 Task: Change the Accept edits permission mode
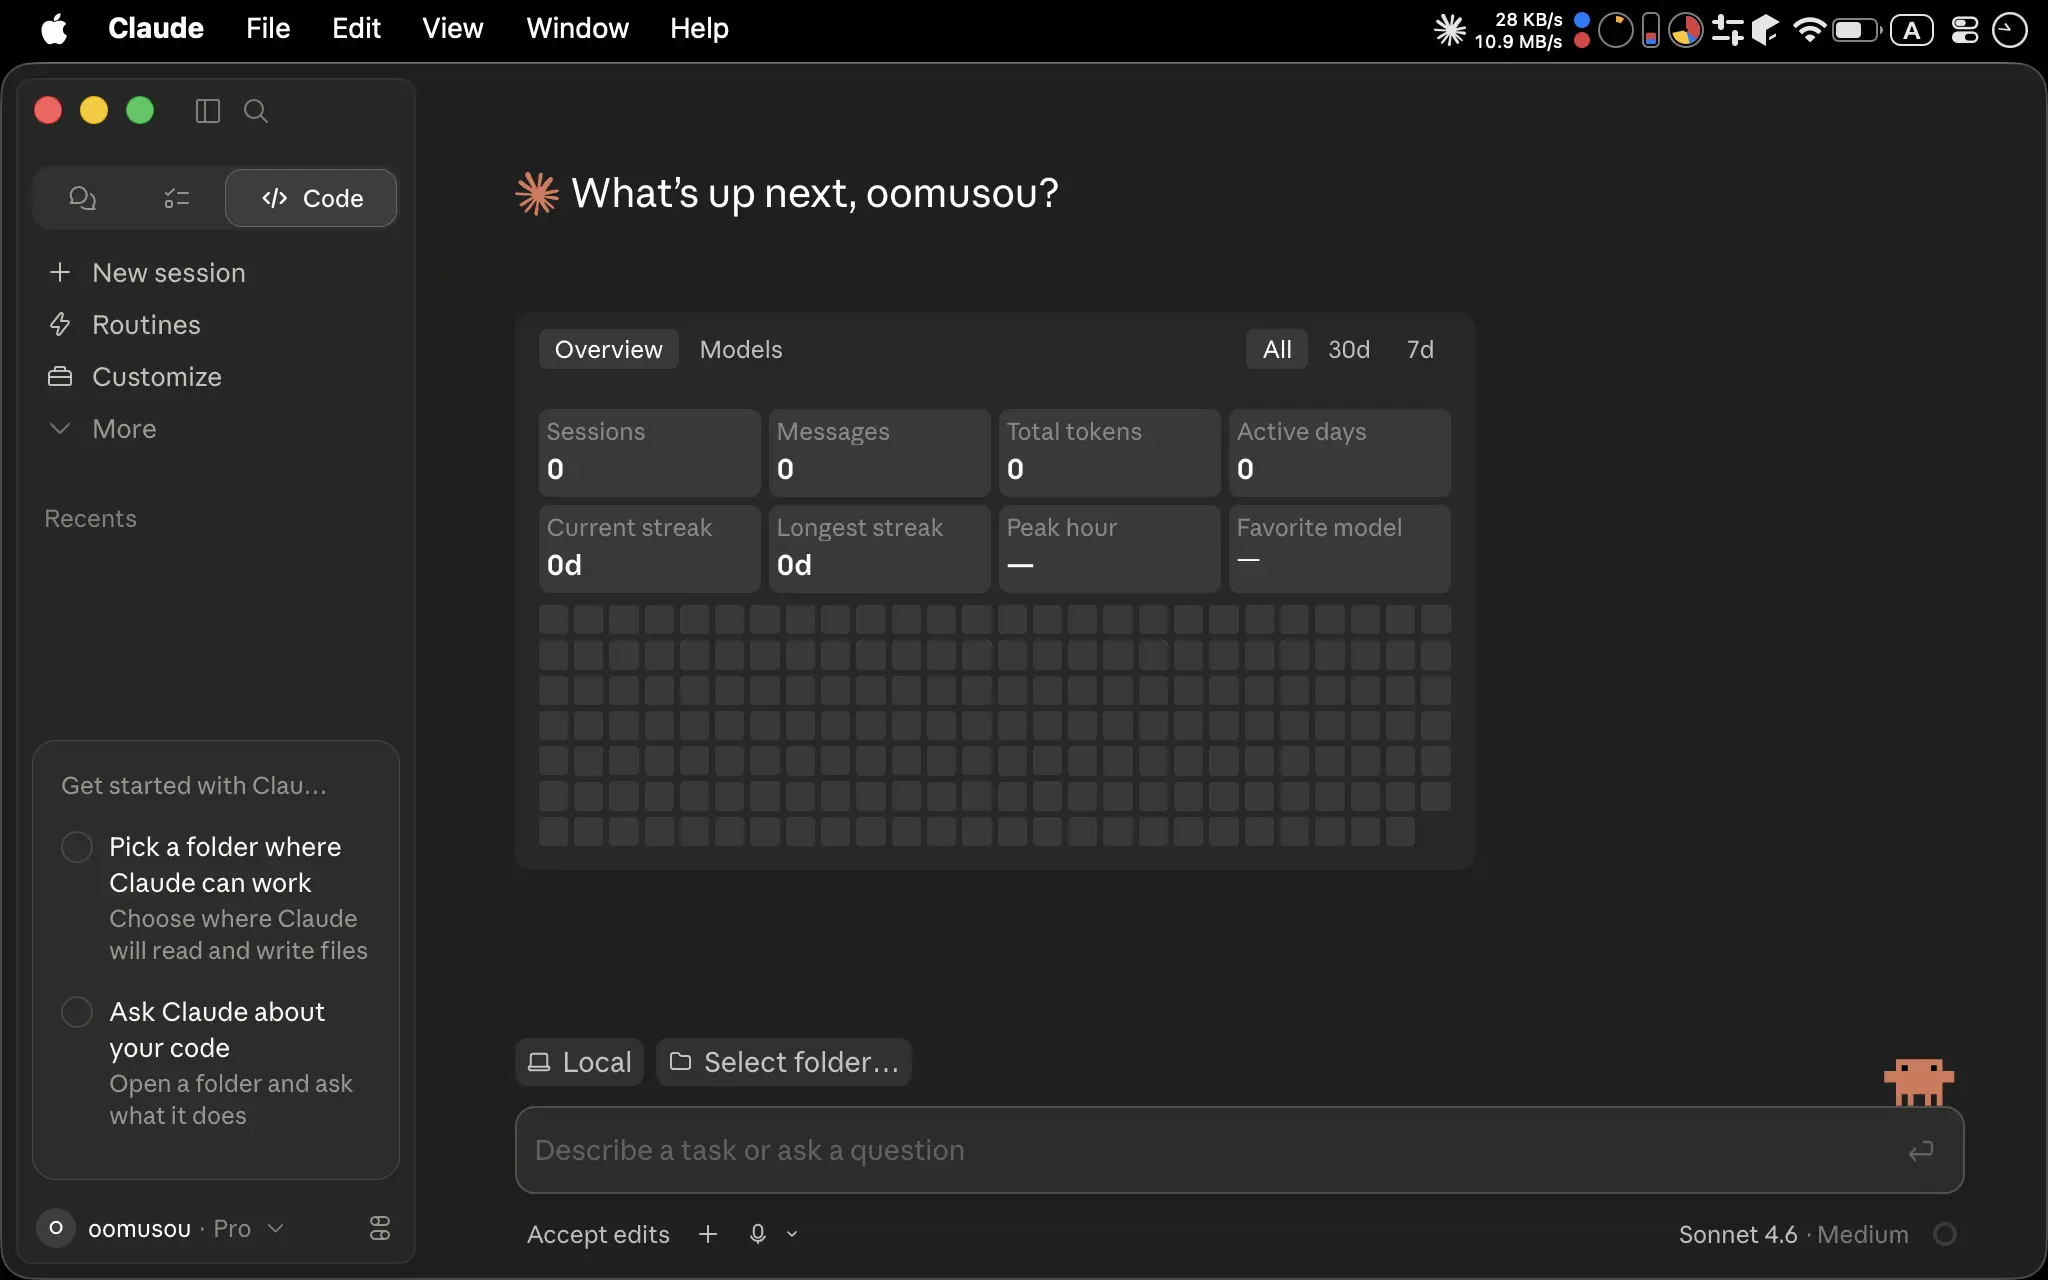point(598,1235)
